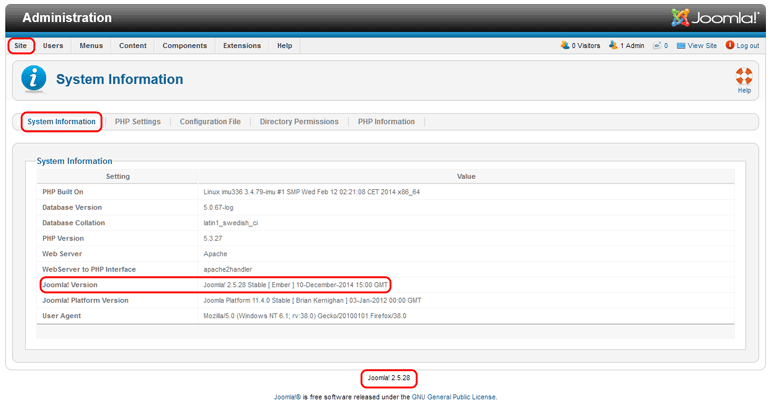The width and height of the screenshot is (770, 404).
Task: Open the Menus menu
Action: 91,46
